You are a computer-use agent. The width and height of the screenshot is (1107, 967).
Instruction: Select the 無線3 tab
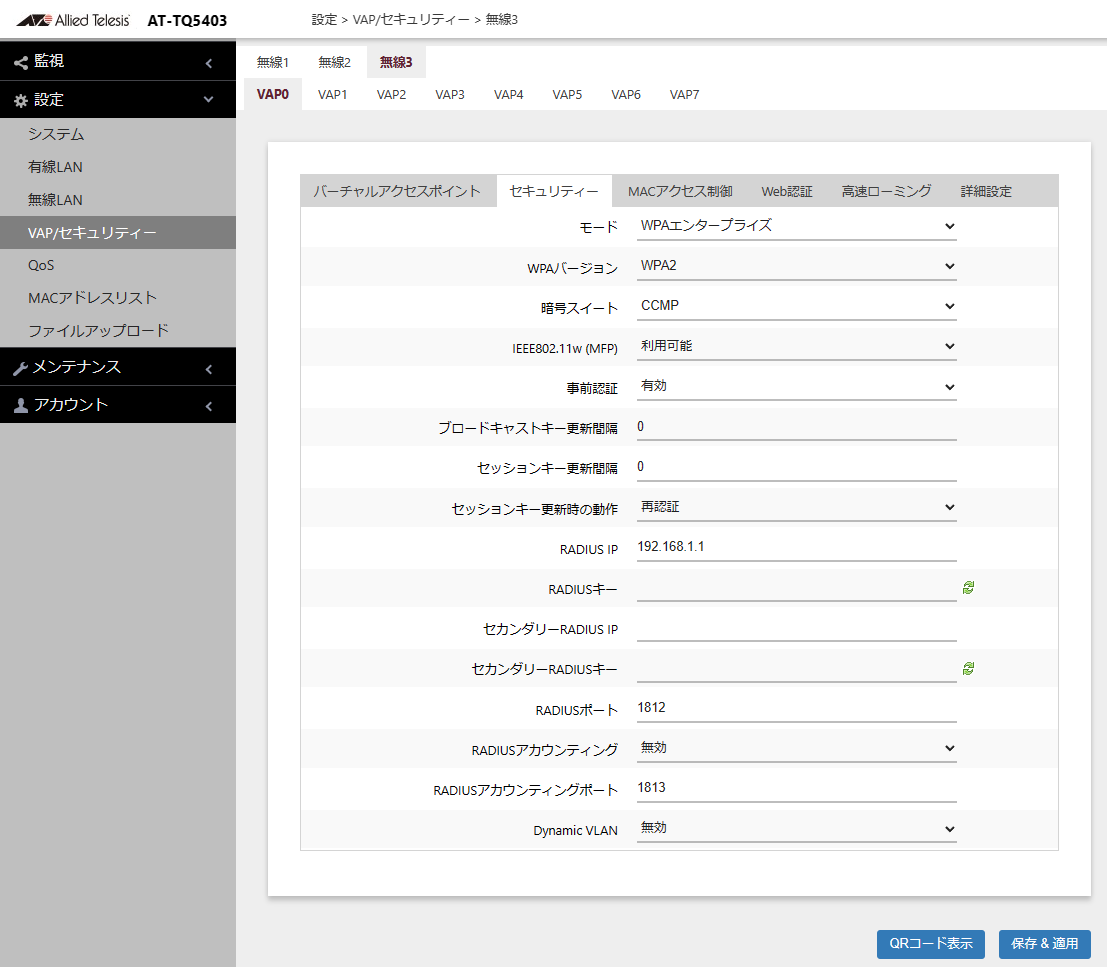[396, 62]
